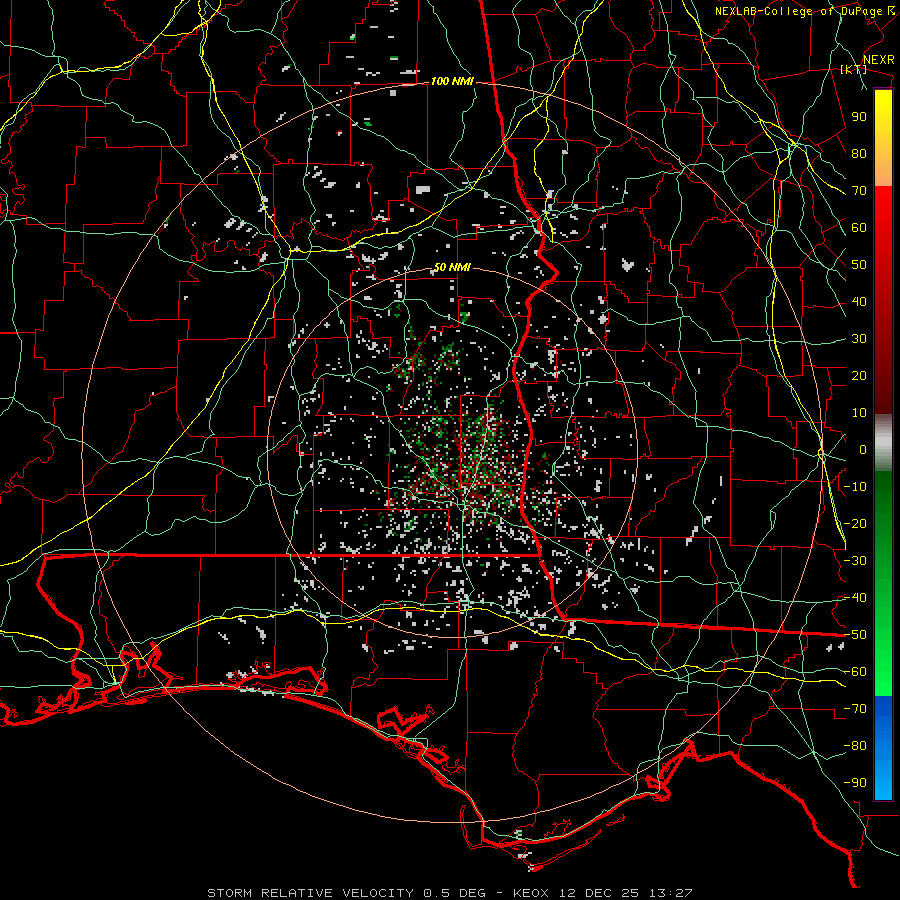Click the blue segment of the color bar
The height and width of the screenshot is (900, 900).
pos(883,748)
